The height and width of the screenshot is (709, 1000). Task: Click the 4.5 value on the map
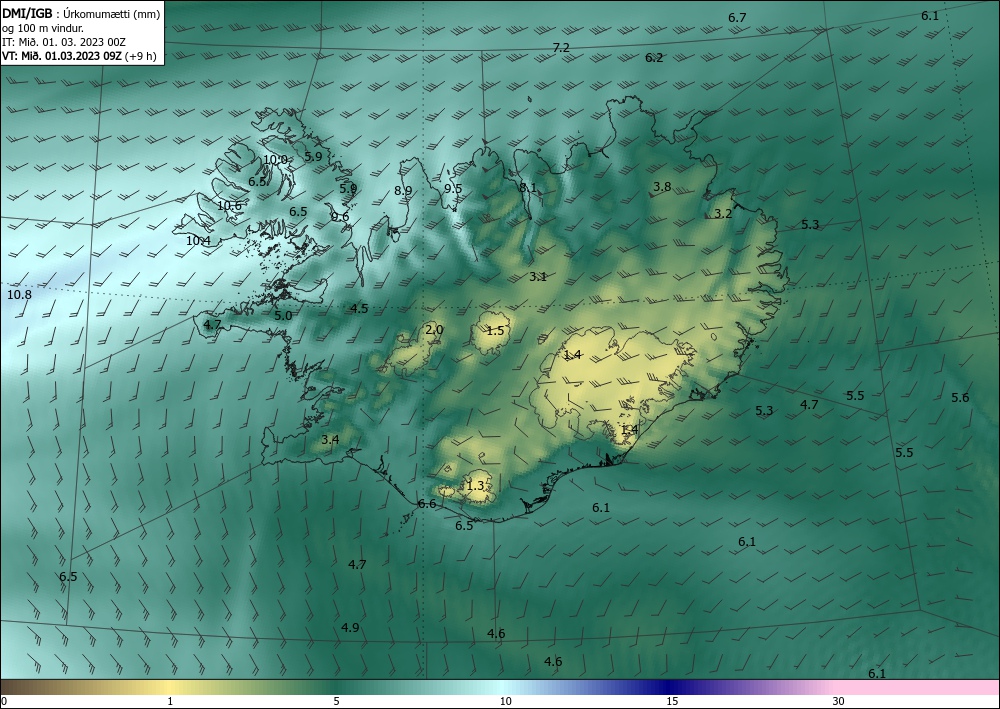point(360,309)
